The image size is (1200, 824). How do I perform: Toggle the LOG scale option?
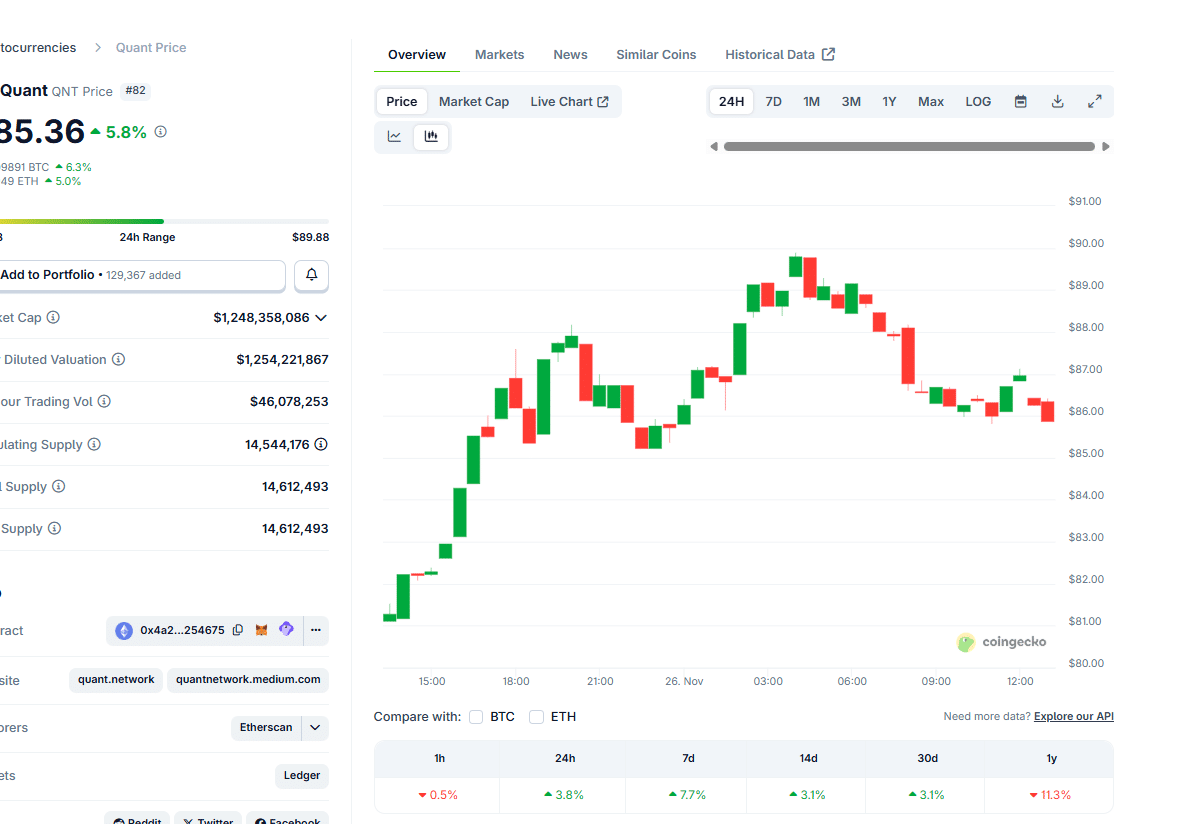point(978,102)
